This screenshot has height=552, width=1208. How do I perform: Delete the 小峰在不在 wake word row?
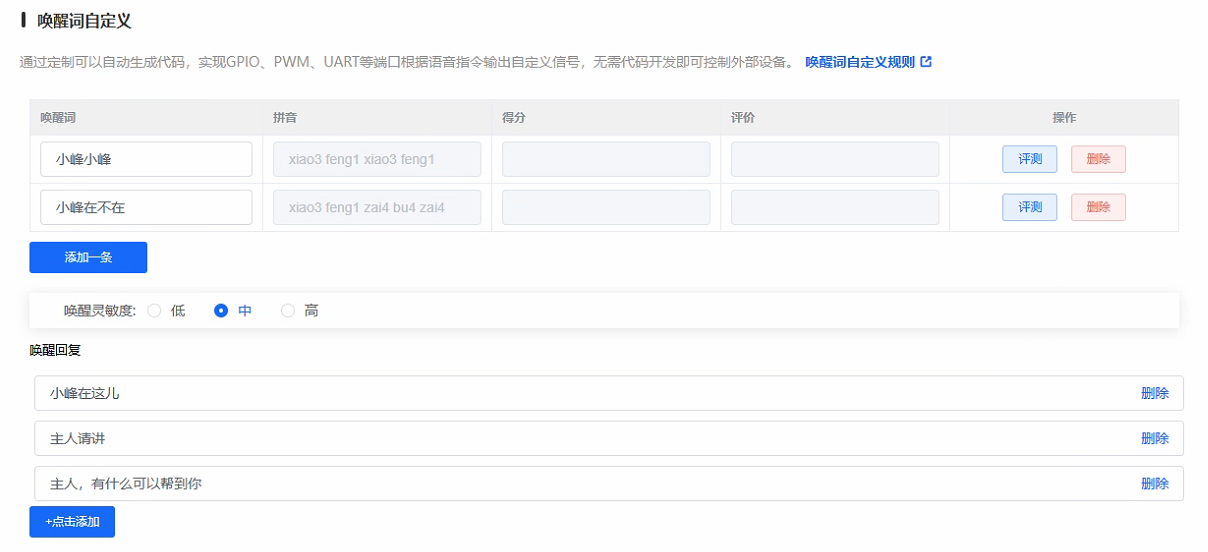pyautogui.click(x=1097, y=207)
